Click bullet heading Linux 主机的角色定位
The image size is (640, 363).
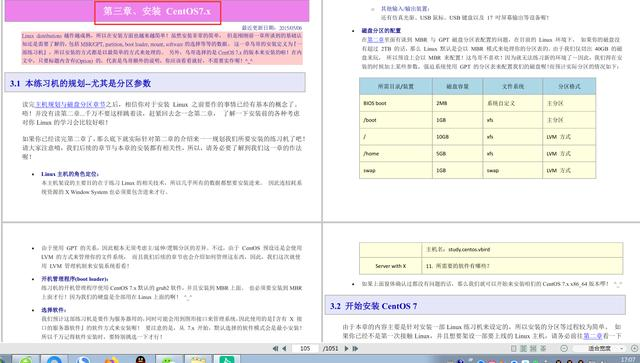70,174
